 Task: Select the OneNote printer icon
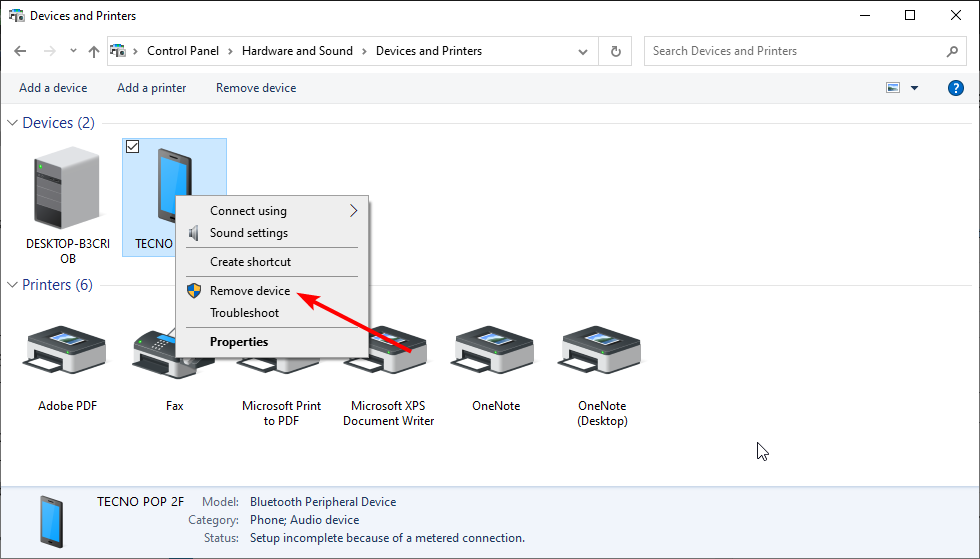[x=494, y=351]
